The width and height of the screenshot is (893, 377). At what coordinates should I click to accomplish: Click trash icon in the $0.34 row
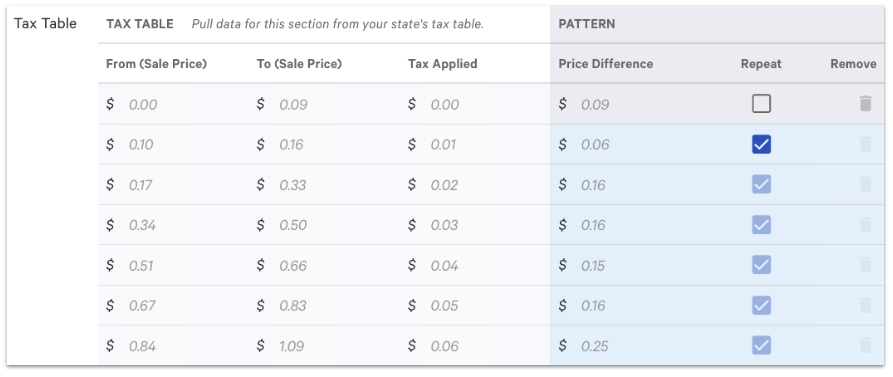[x=865, y=225]
